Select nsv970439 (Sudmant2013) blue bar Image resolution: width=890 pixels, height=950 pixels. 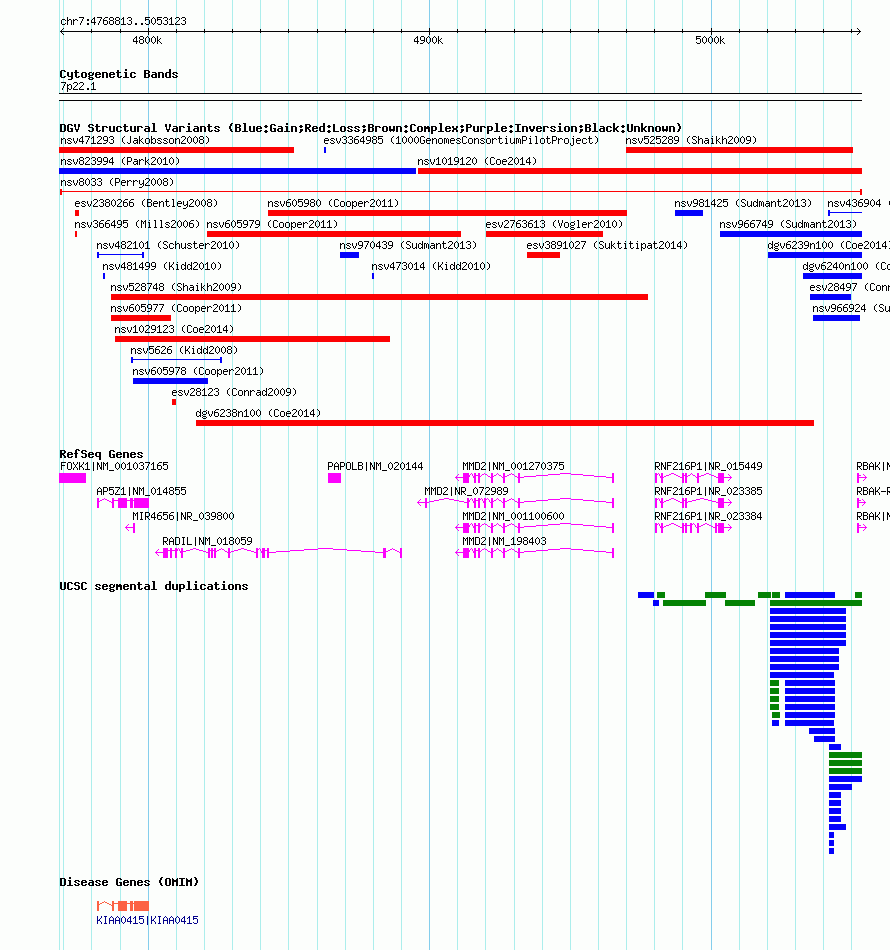pyautogui.click(x=350, y=255)
